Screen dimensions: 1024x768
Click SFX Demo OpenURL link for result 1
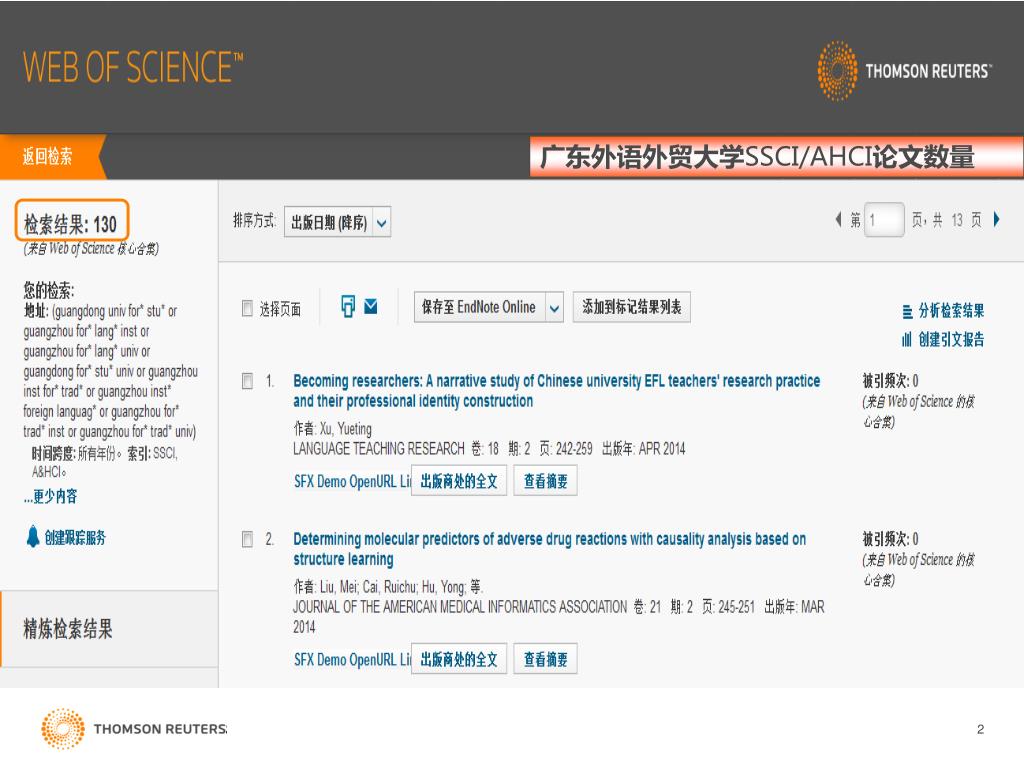click(x=353, y=482)
